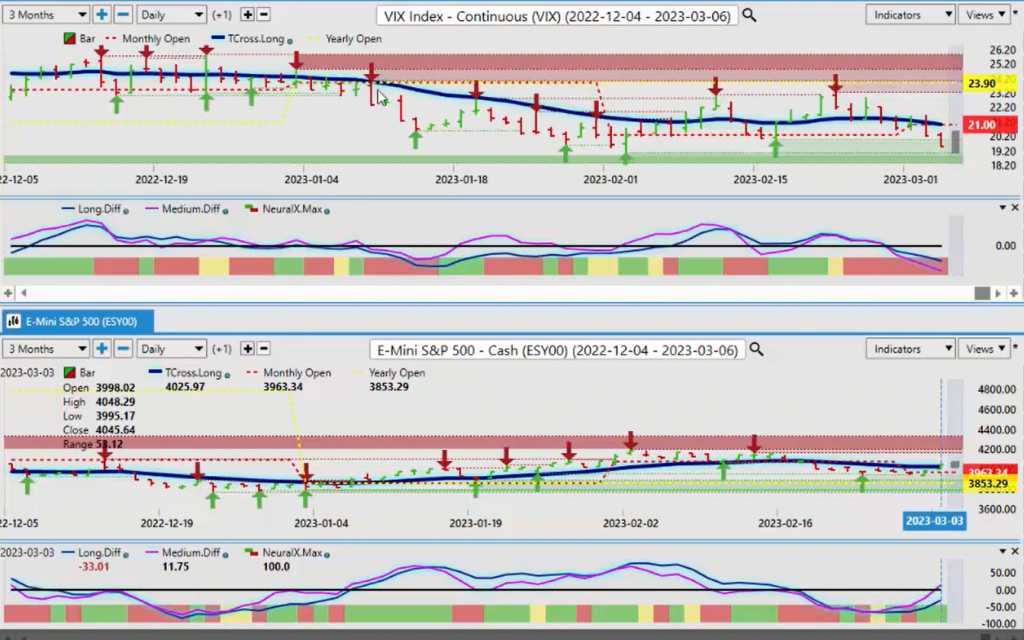Viewport: 1024px width, 640px height.
Task: Close the VIX indicator pane with X
Action: [1015, 208]
